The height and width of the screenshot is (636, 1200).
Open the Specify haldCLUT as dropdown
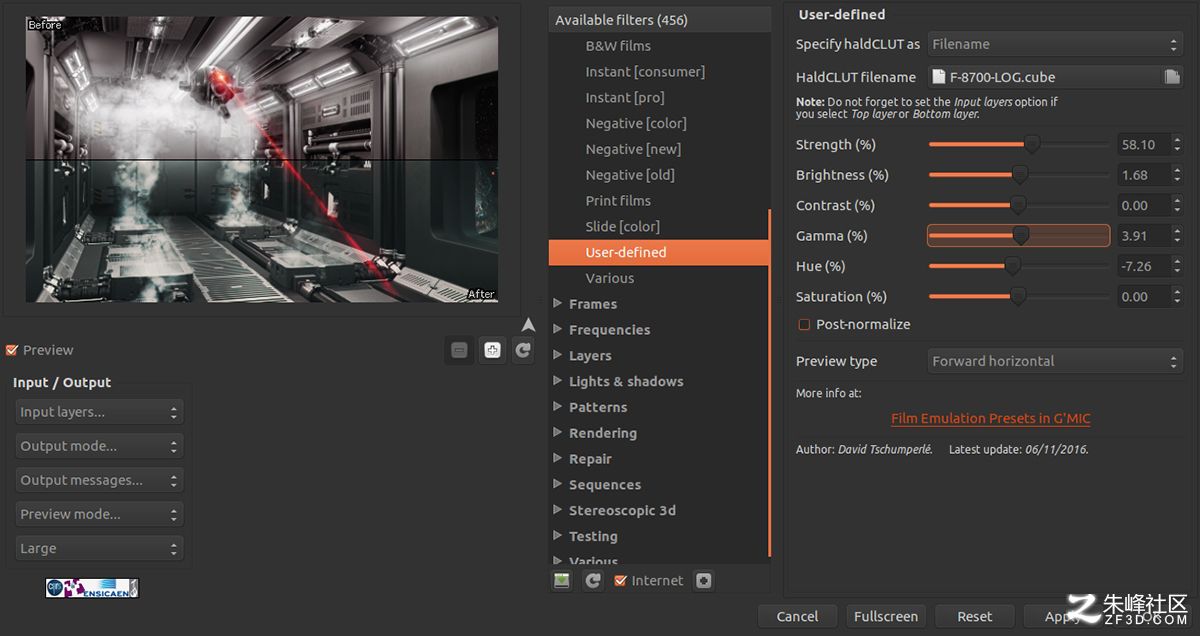tap(1055, 44)
